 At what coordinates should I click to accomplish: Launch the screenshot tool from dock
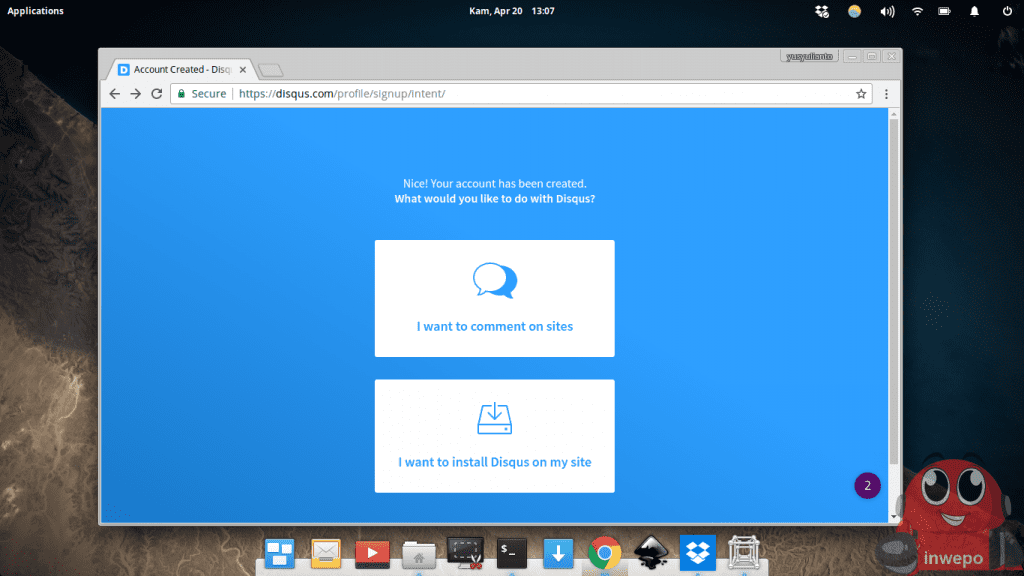click(x=465, y=553)
